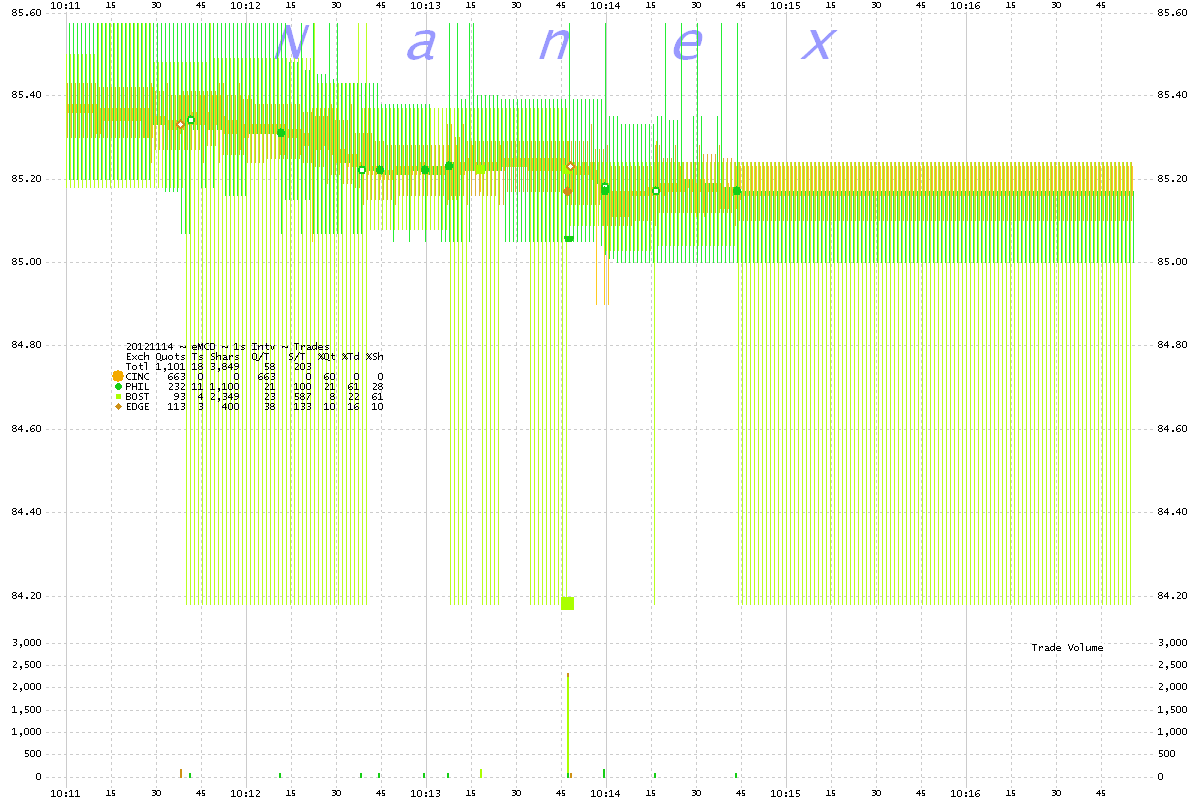Viewport: 1200px width, 800px height.
Task: Click the 'Q/T' column header
Action: click(261, 357)
